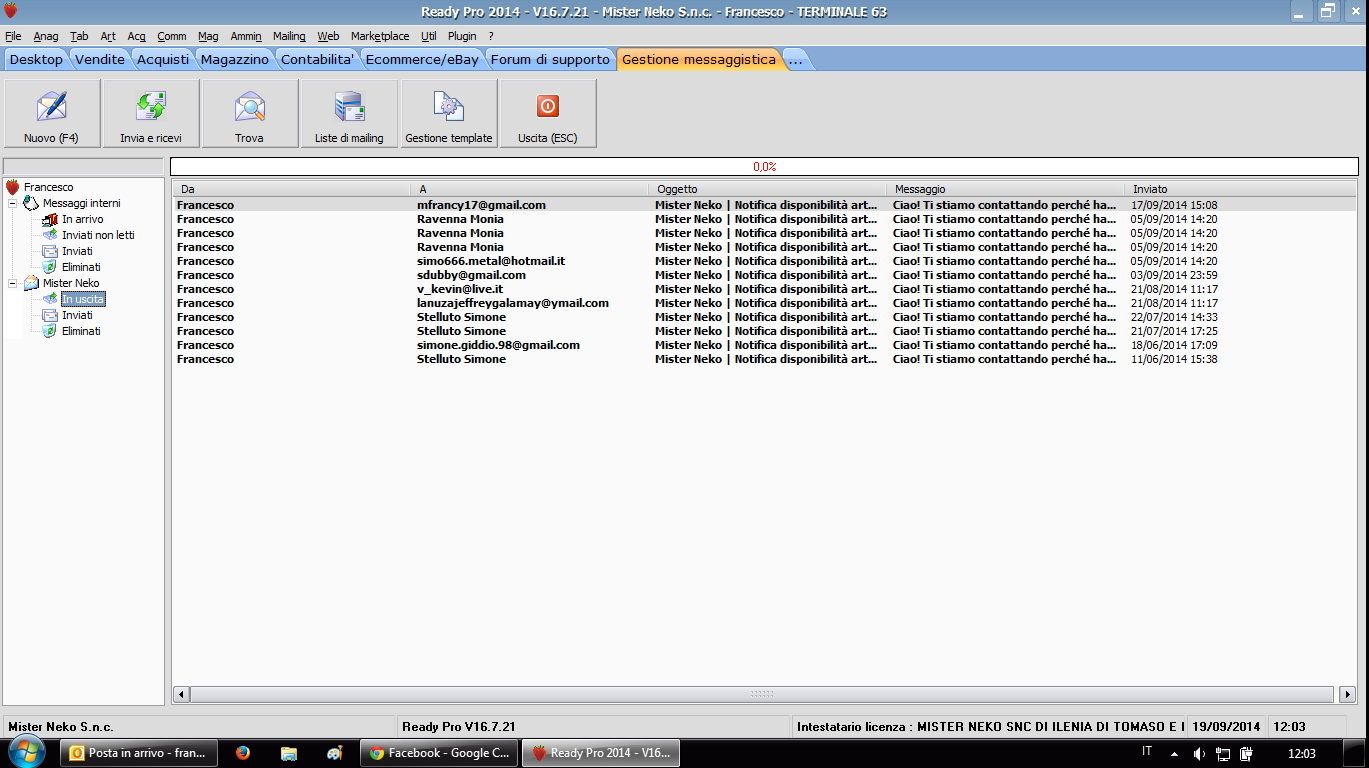
Task: Open the Windows Start menu
Action: tap(27, 753)
